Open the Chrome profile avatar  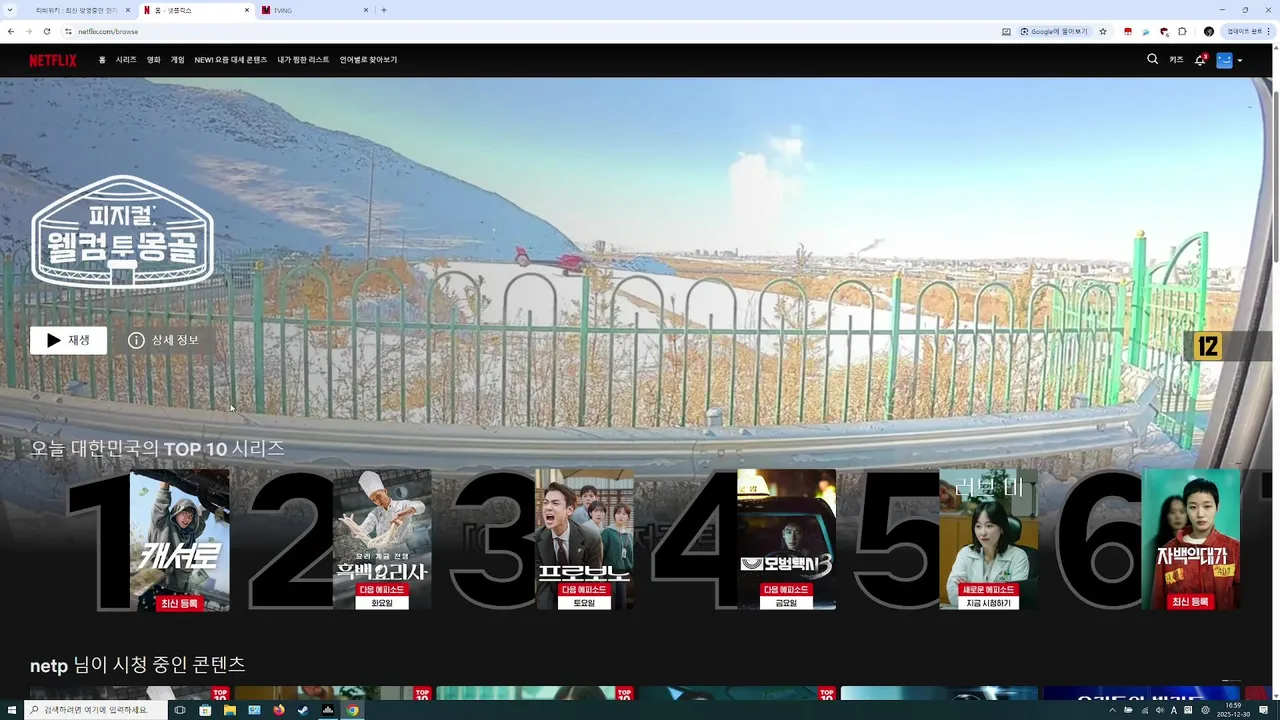tap(1208, 31)
